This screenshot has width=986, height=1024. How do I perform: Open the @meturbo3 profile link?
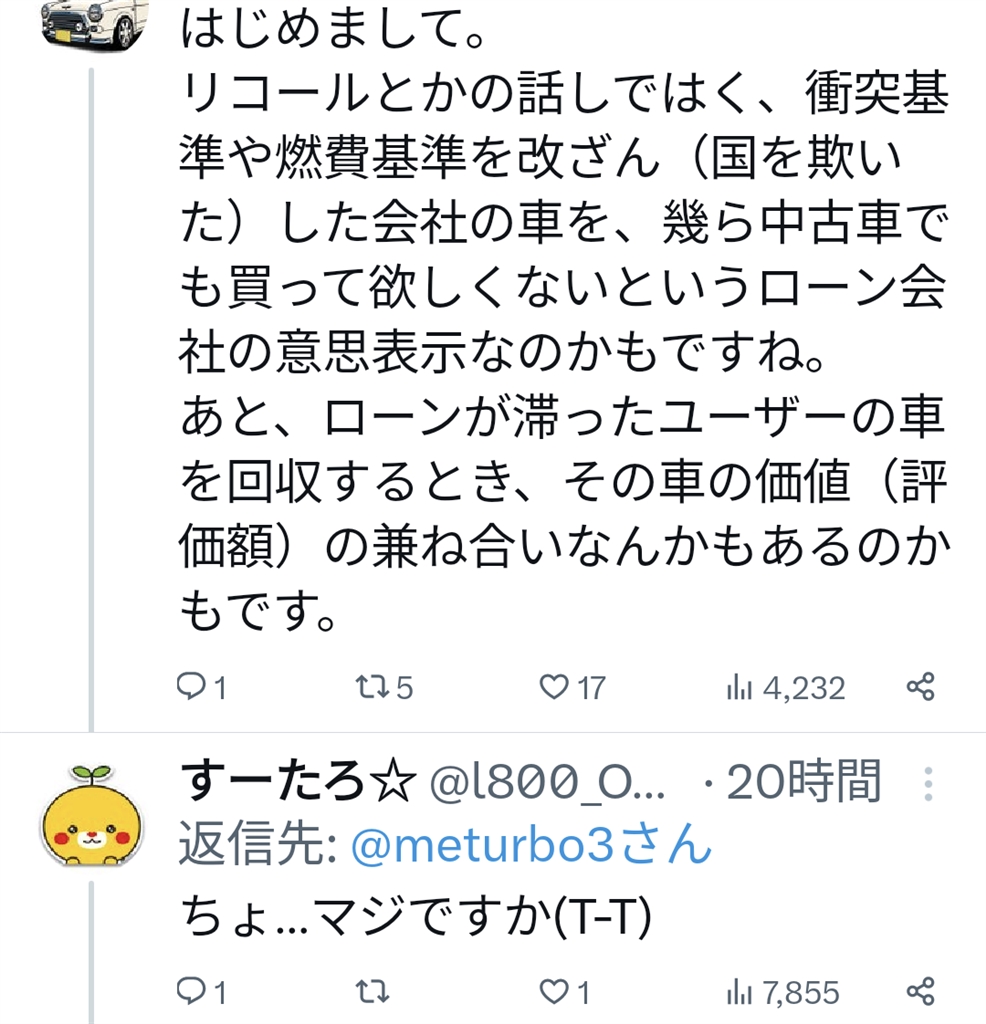(x=531, y=847)
